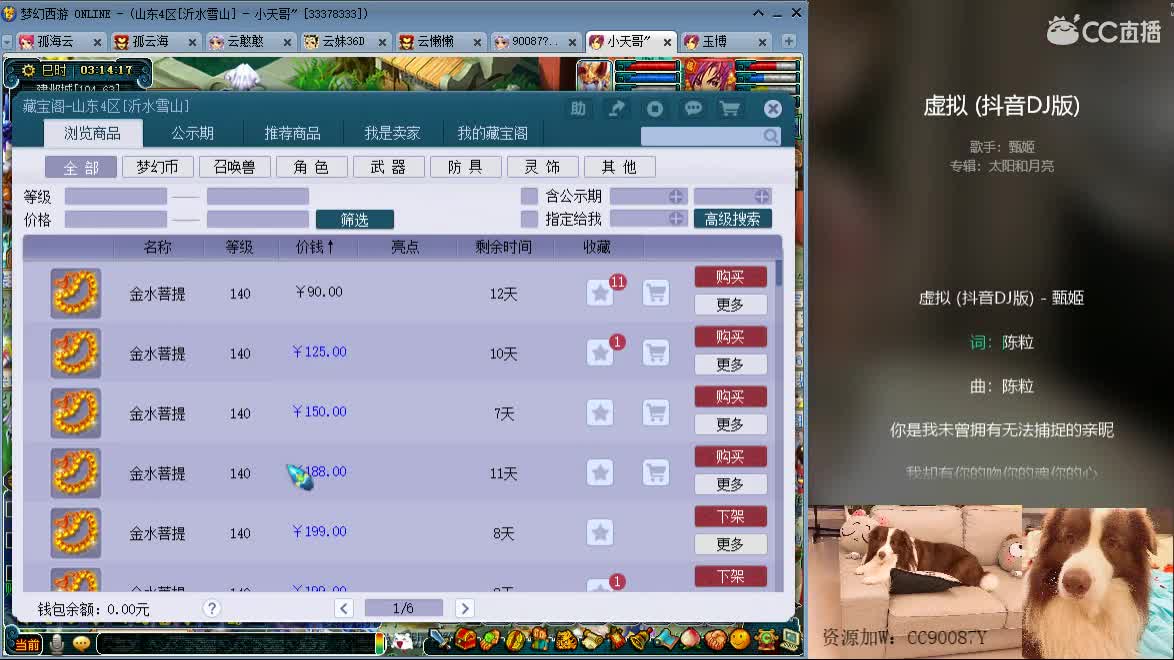Open the shopping cart icon in pavilion header

pyautogui.click(x=730, y=109)
